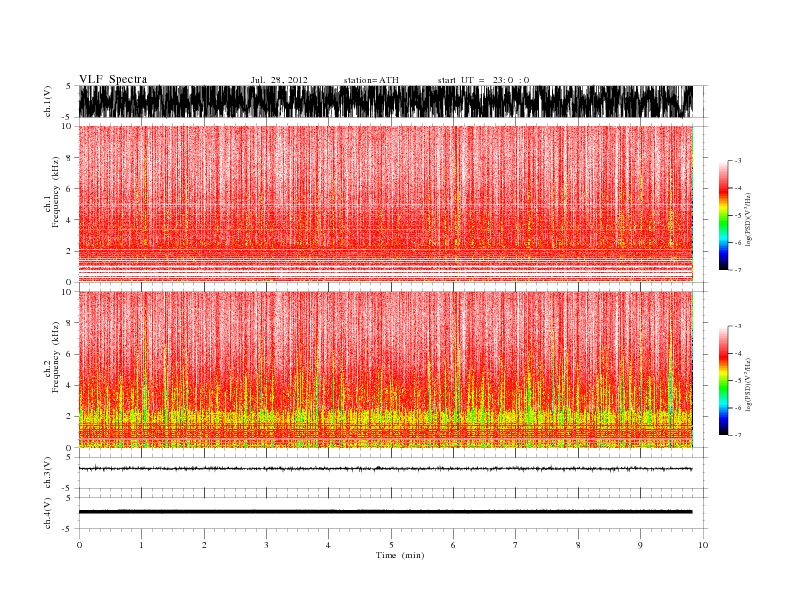Screen dimensions: 792x612
Task: Click the lower color bar's log(PSD) unit label
Action: click(749, 384)
